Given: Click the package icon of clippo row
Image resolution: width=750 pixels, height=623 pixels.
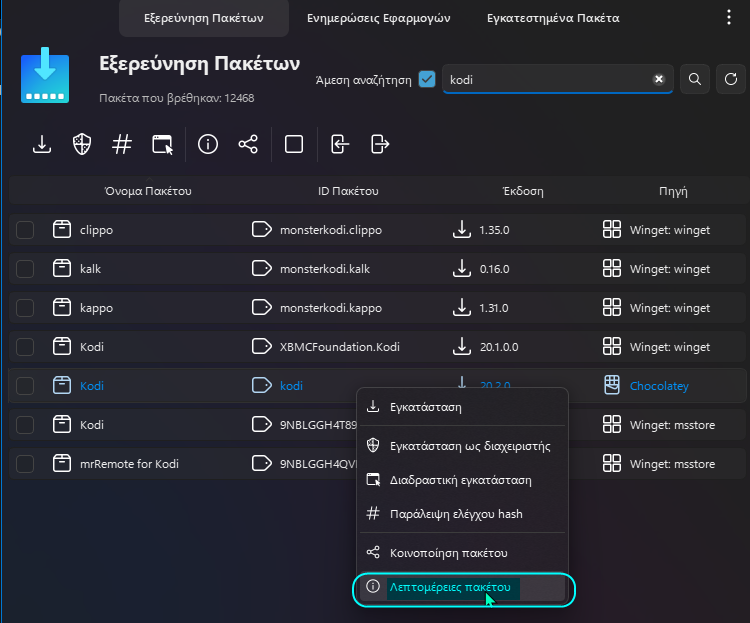Looking at the screenshot, I should click(62, 229).
